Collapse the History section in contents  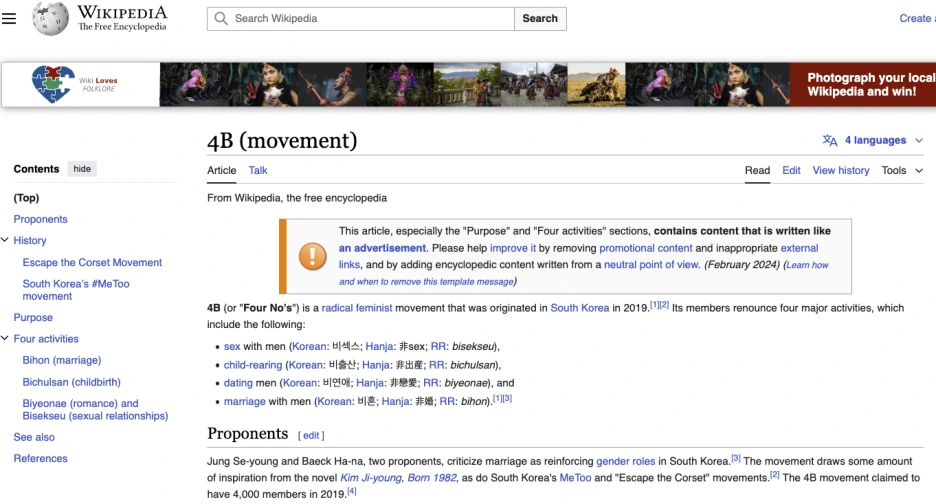click(5, 240)
